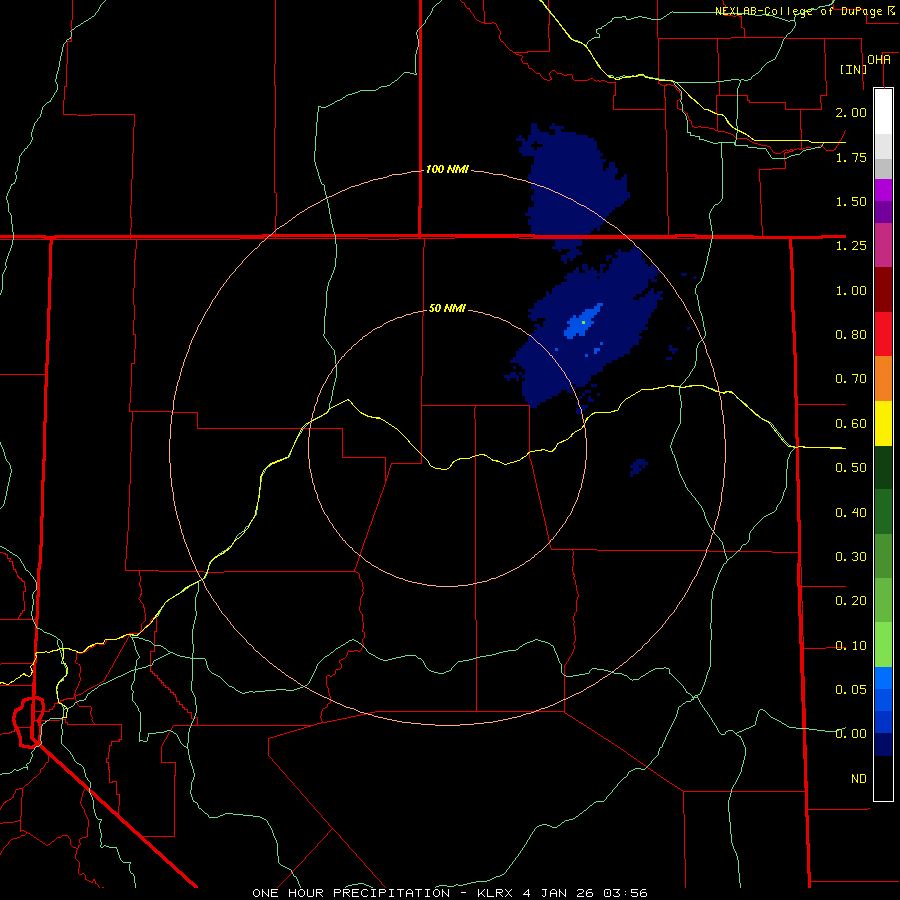Click the 1.50 legend value

(851, 201)
